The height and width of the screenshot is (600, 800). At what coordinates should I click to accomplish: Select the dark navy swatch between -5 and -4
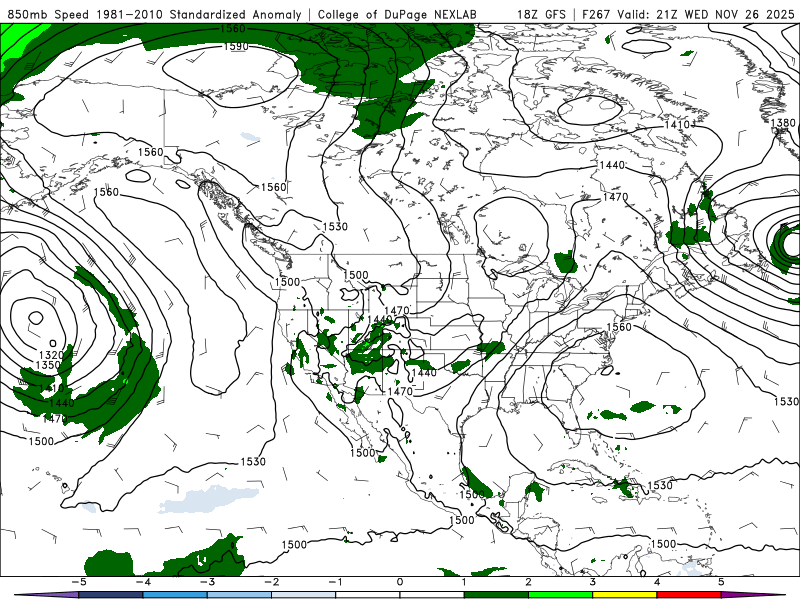[111, 595]
